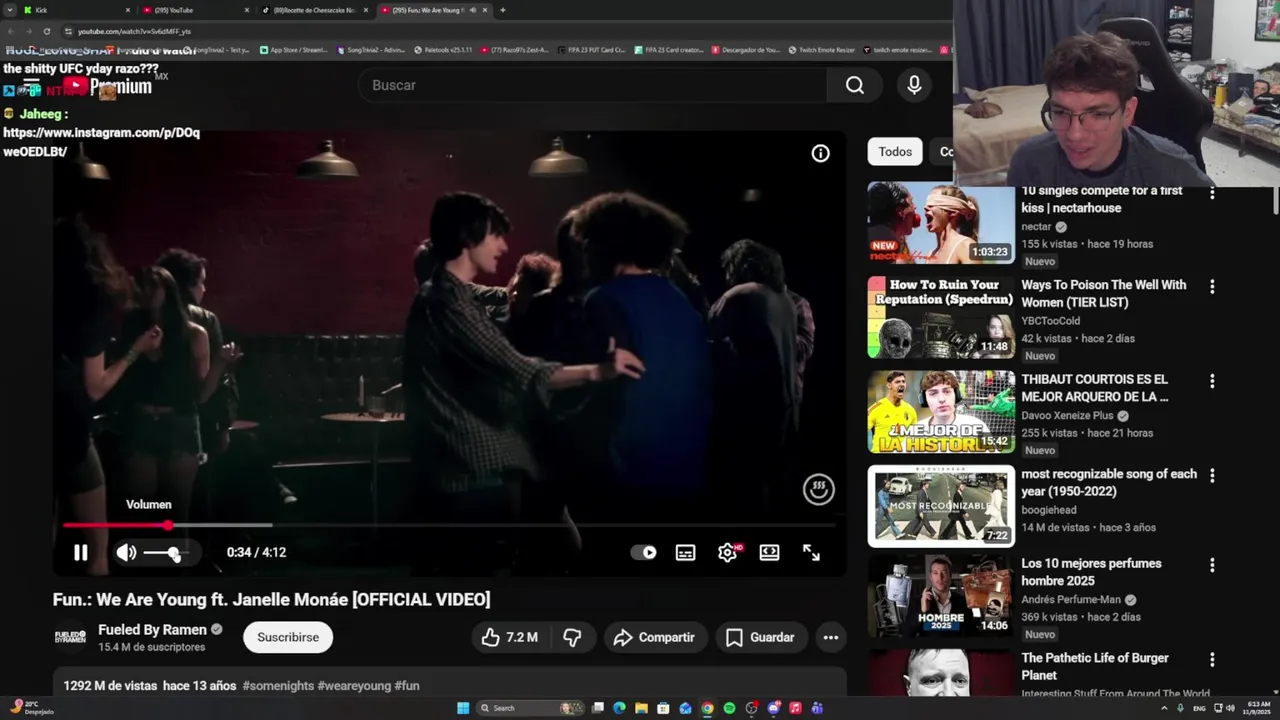
Task: Open options for Ways To Poison The Well
Action: [1212, 286]
